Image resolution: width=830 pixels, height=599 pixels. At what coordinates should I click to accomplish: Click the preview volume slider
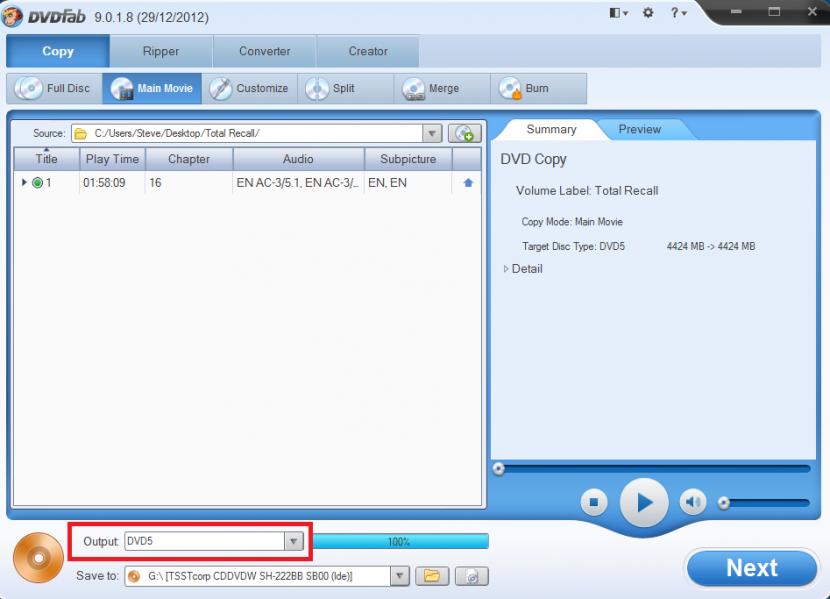[x=765, y=502]
